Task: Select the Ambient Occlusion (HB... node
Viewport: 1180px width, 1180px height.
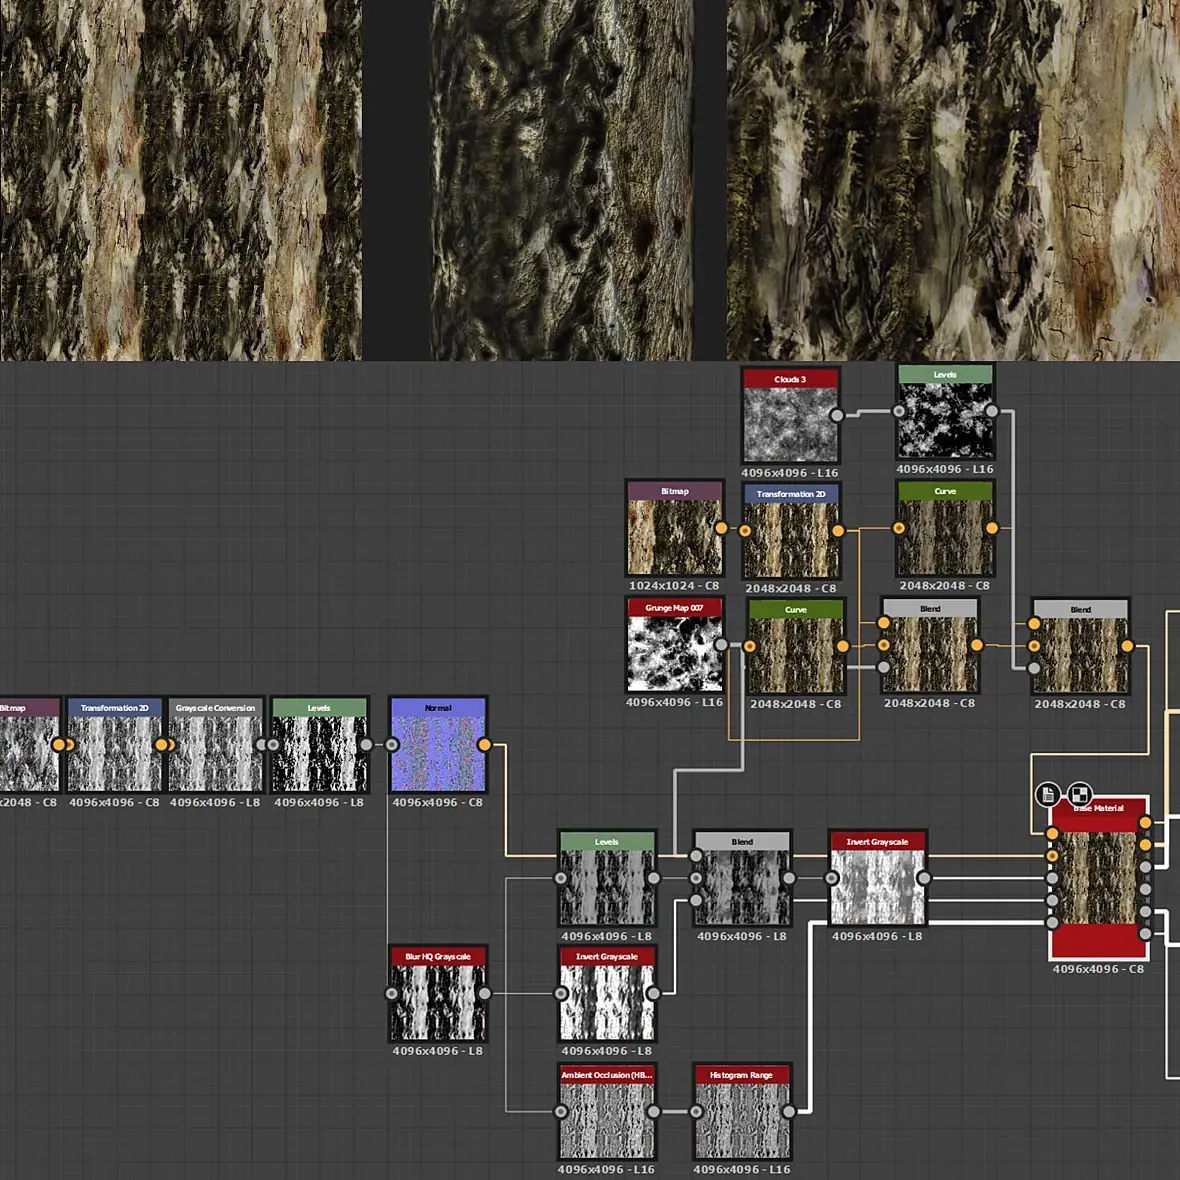Action: (x=607, y=1112)
